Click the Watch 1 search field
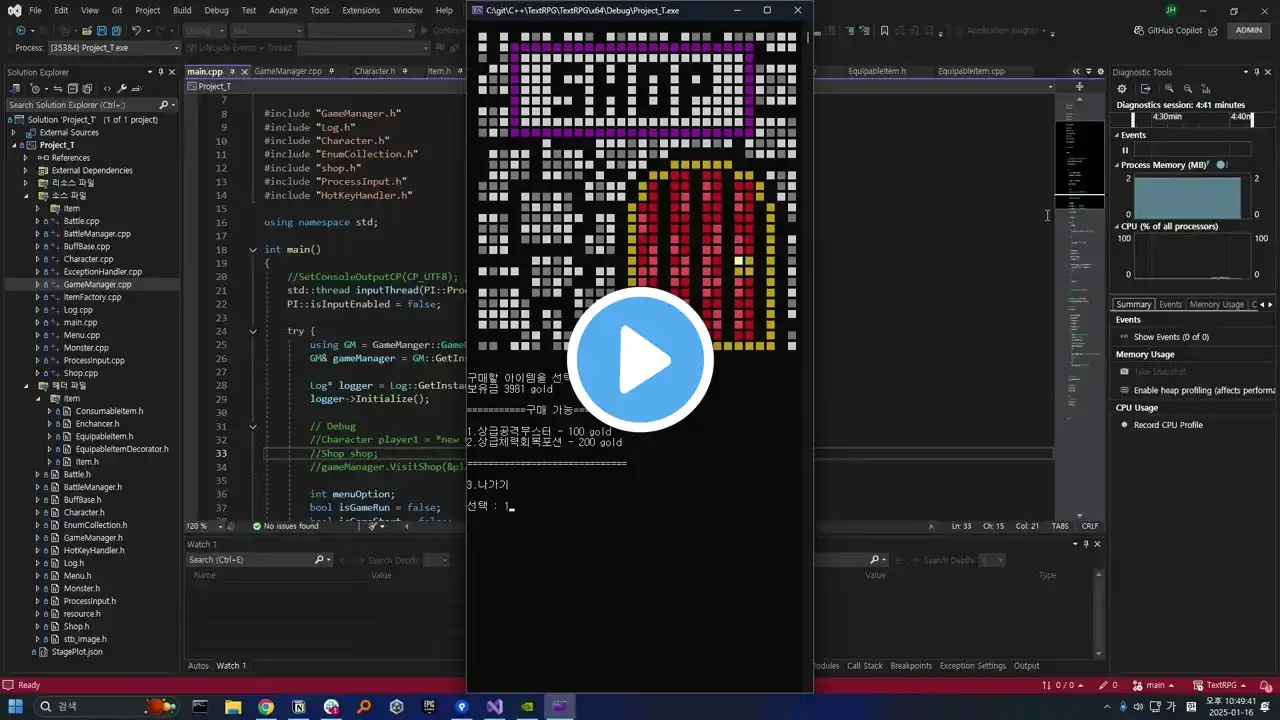Image resolution: width=1280 pixels, height=720 pixels. pyautogui.click(x=261, y=560)
